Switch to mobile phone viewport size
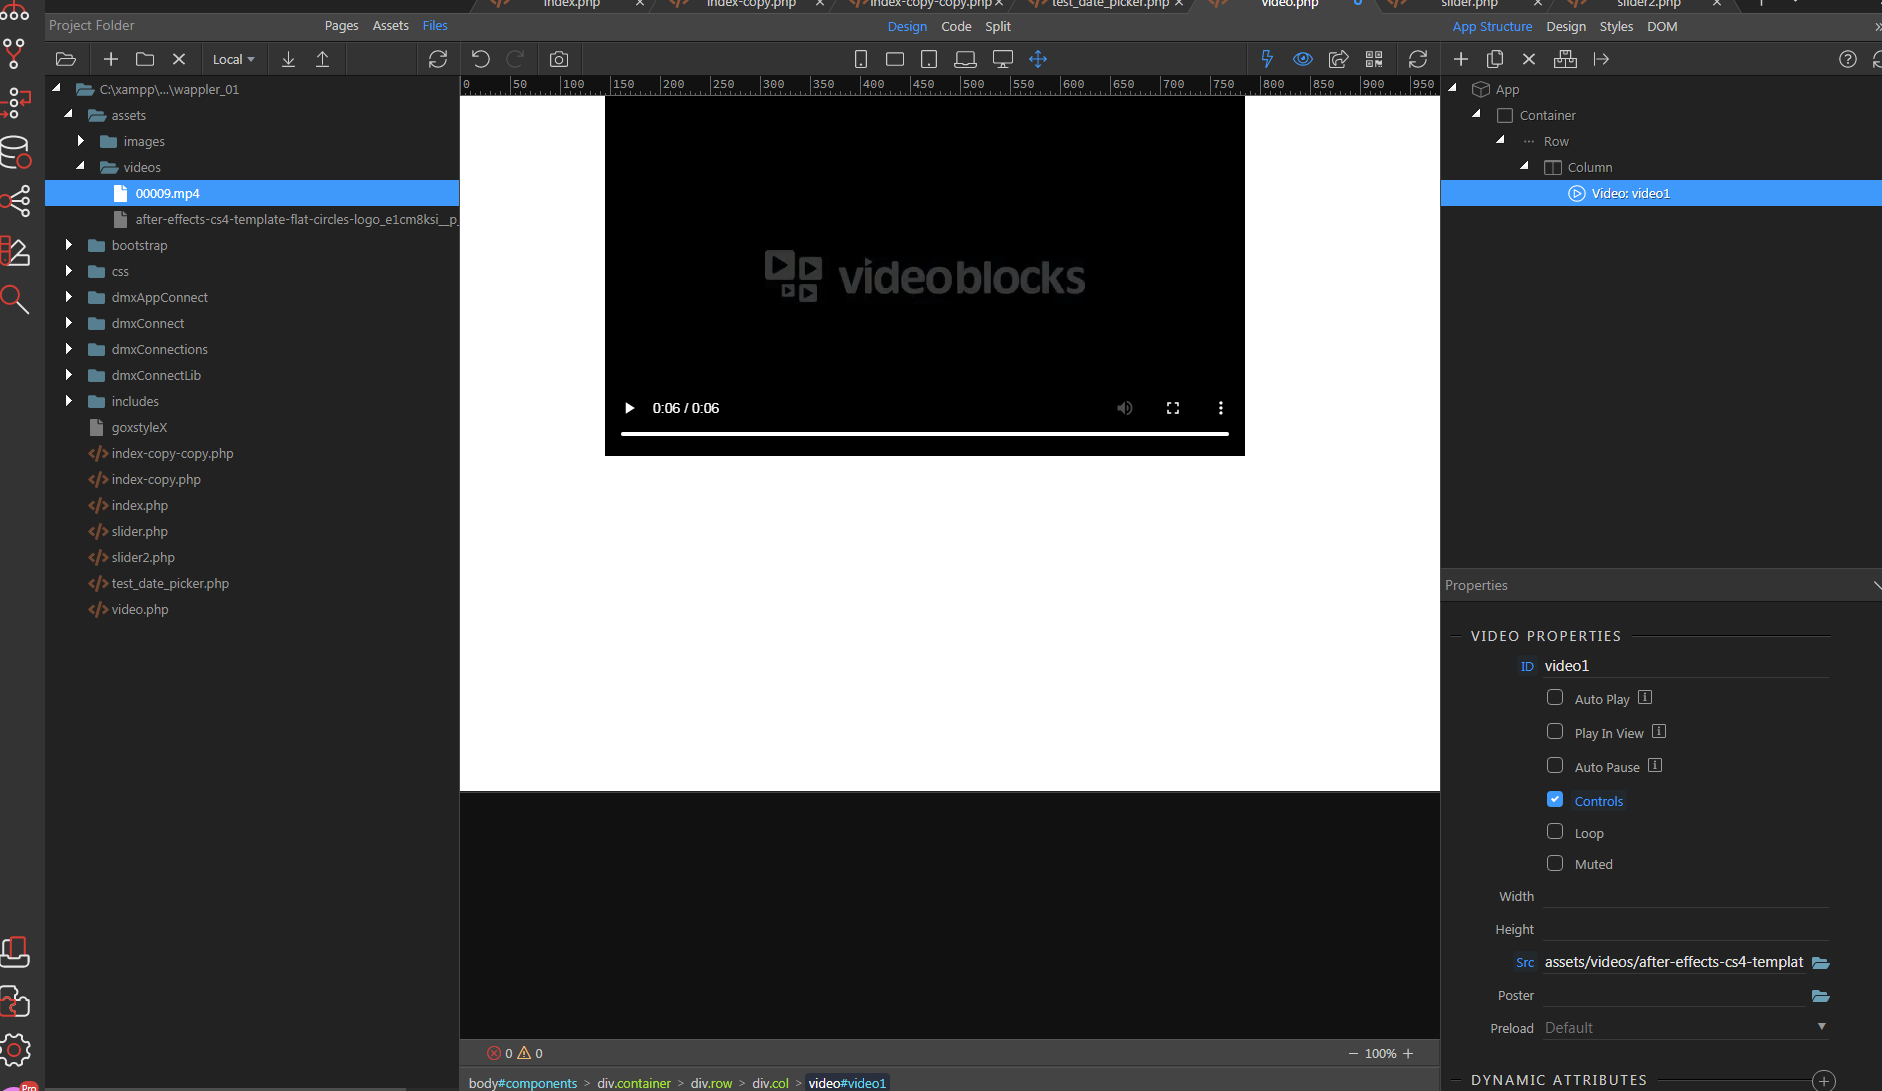The width and height of the screenshot is (1882, 1091). click(x=860, y=59)
